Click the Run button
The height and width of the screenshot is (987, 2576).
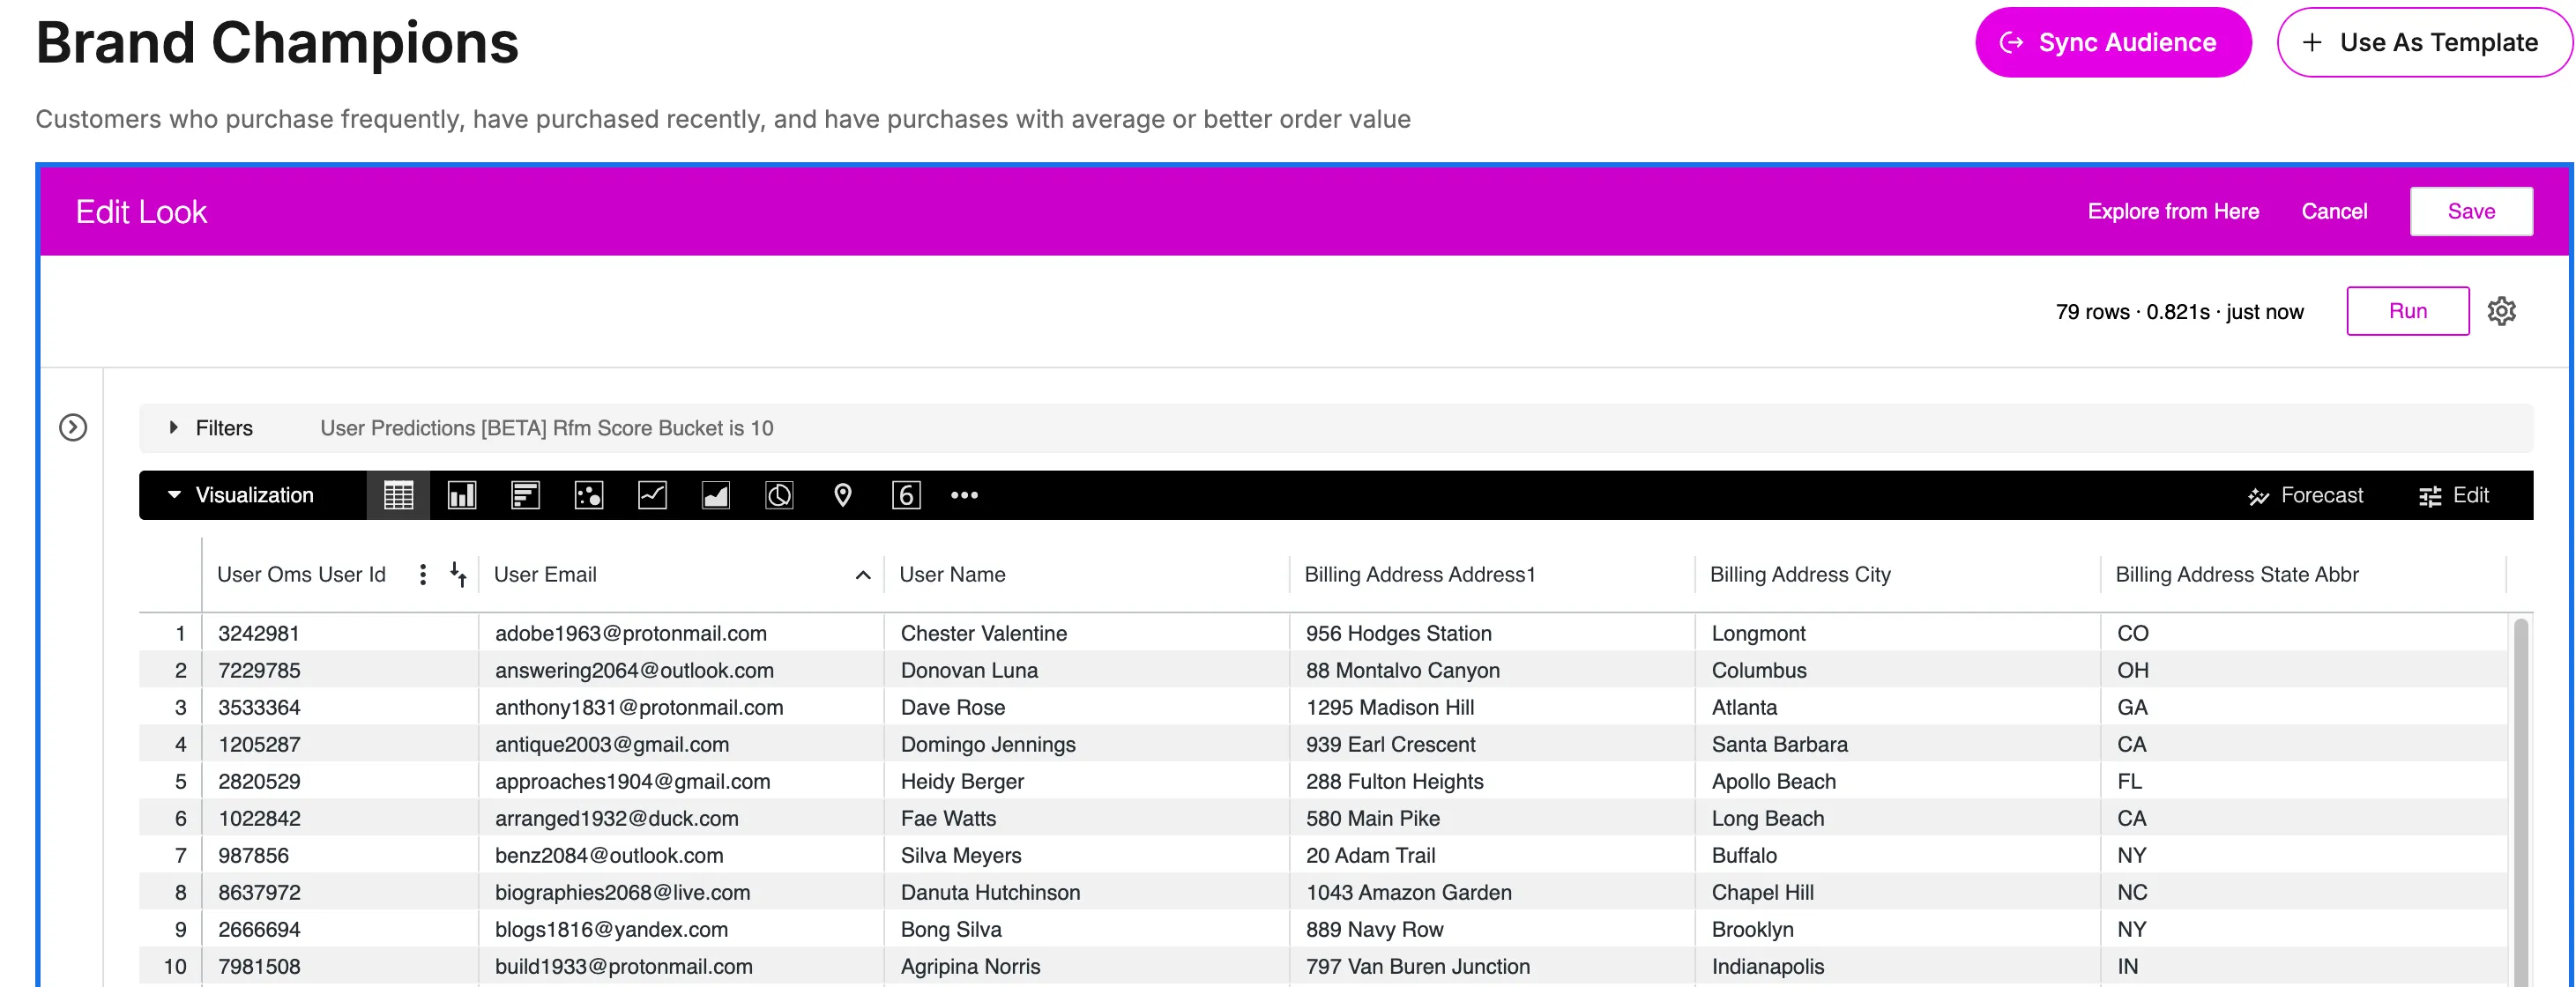(2407, 311)
